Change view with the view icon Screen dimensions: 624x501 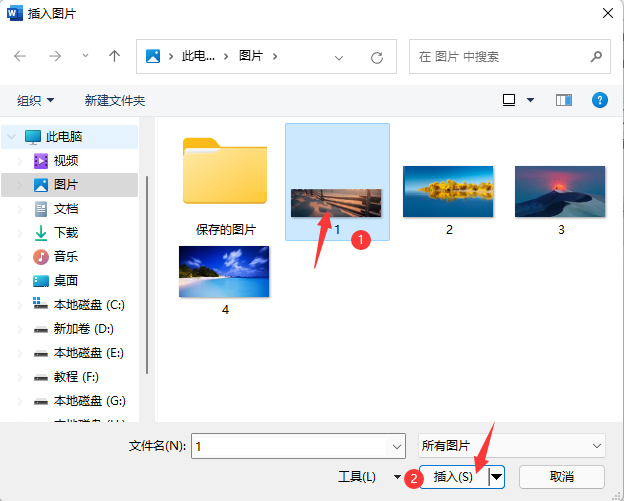[509, 100]
